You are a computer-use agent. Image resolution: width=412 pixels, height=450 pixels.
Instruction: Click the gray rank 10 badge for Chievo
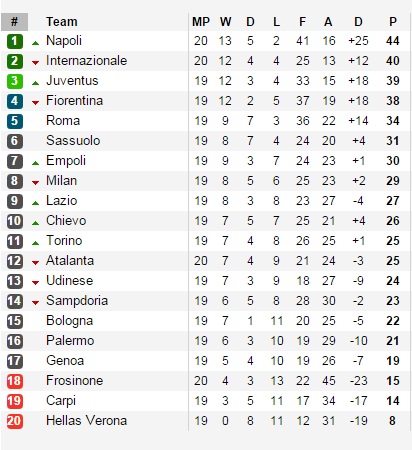(x=15, y=221)
